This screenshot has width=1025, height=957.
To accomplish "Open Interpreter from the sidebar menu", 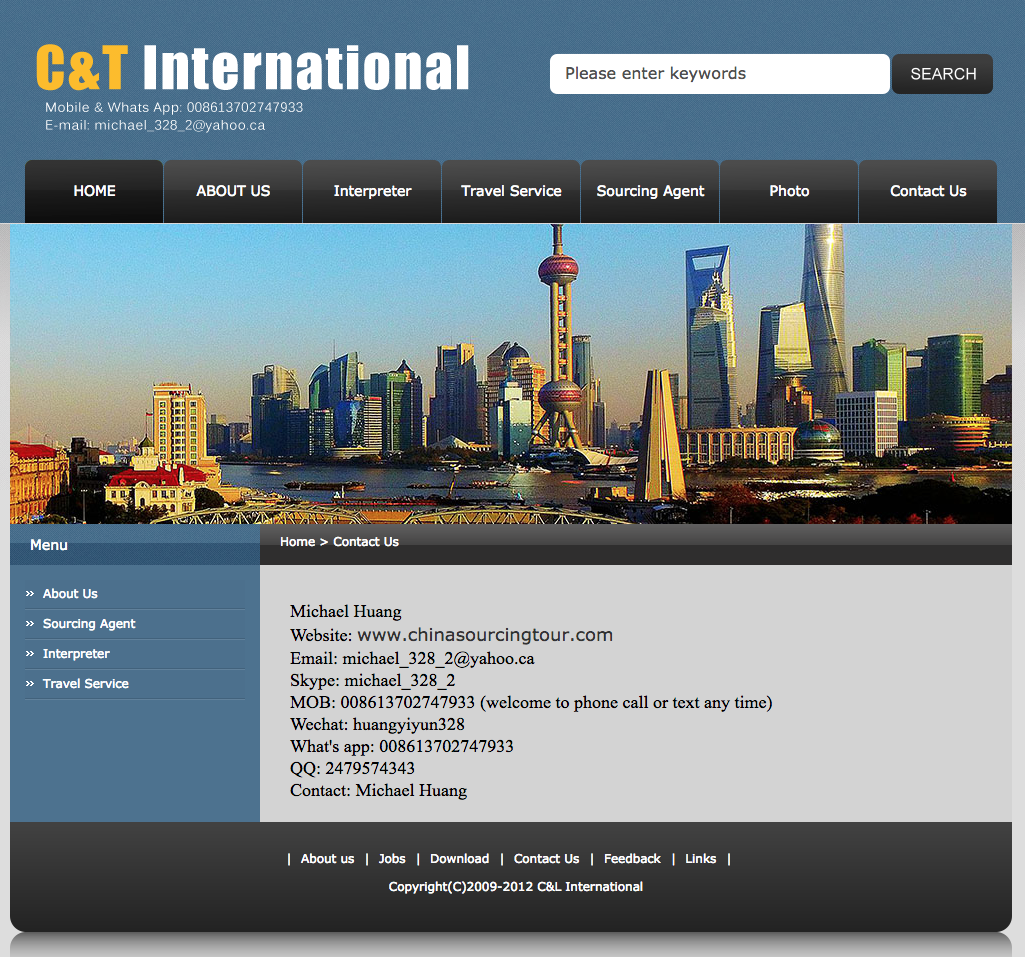I will 76,654.
